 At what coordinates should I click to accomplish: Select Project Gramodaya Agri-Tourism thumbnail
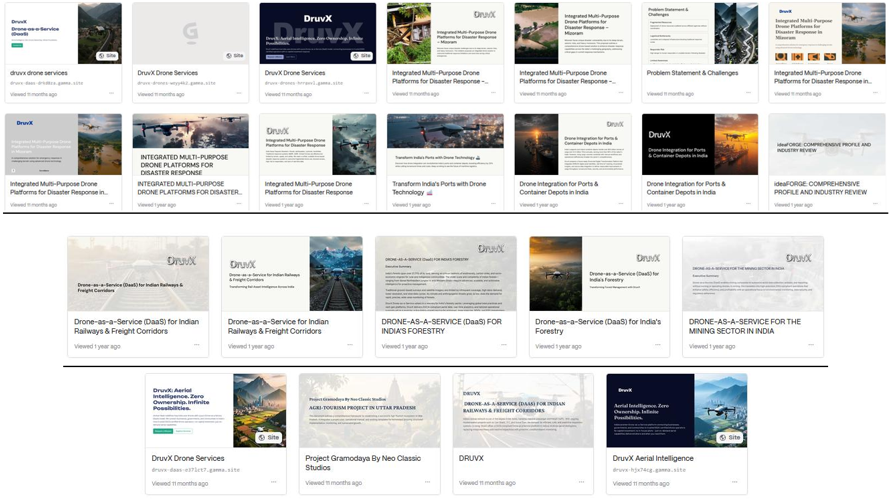point(370,411)
